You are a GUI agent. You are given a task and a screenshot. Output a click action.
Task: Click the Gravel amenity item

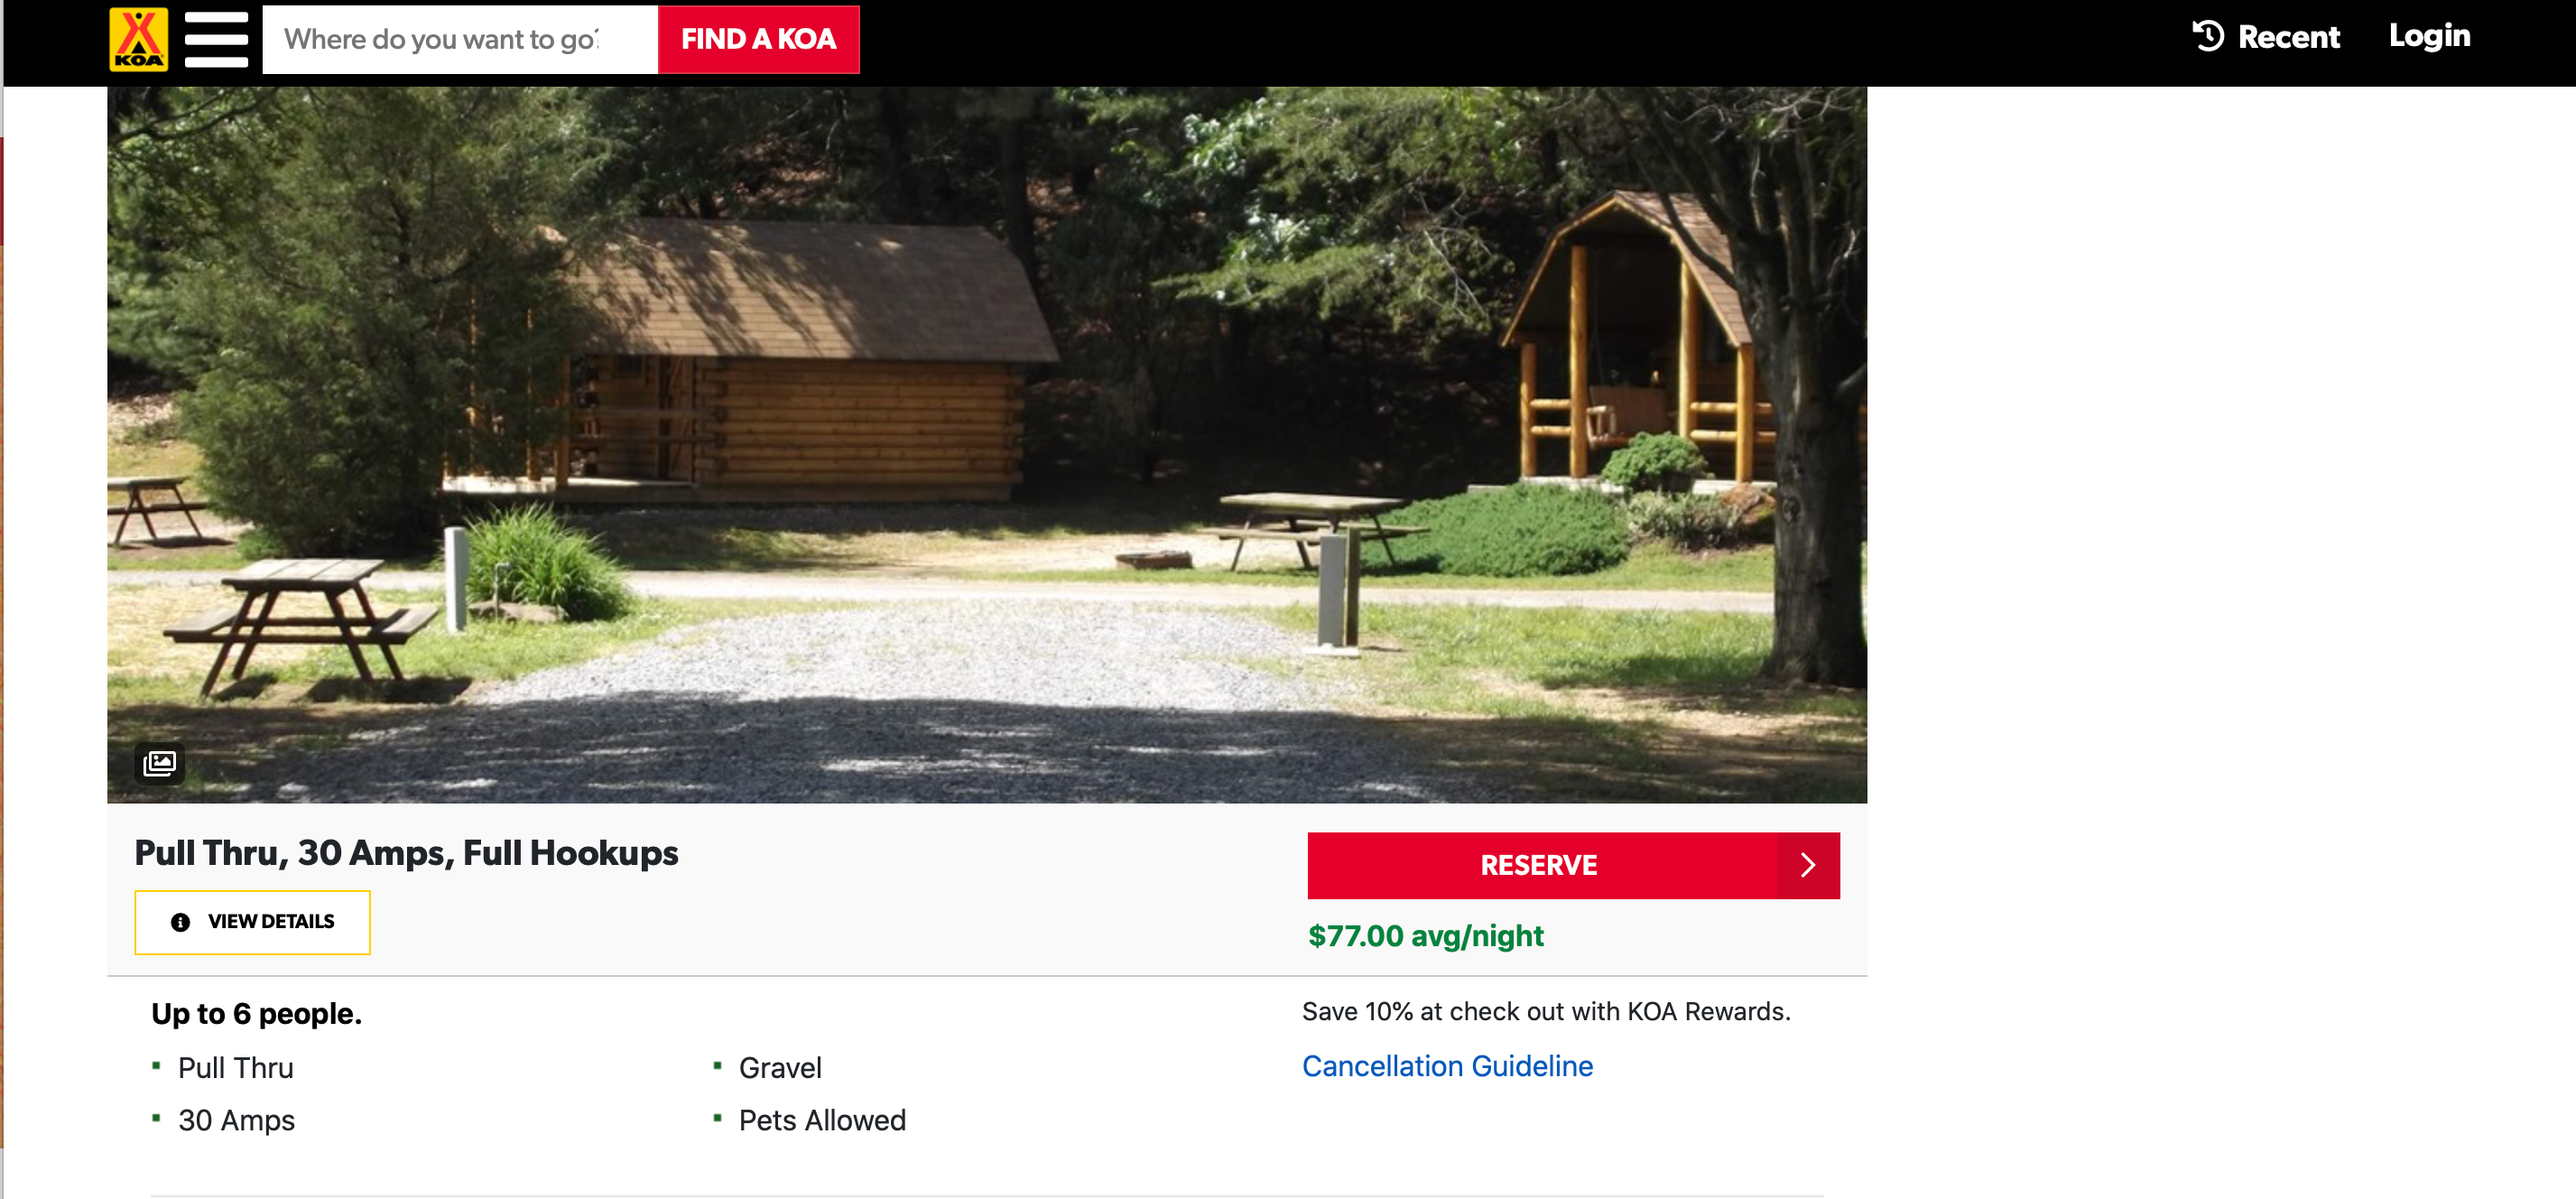[x=779, y=1068]
